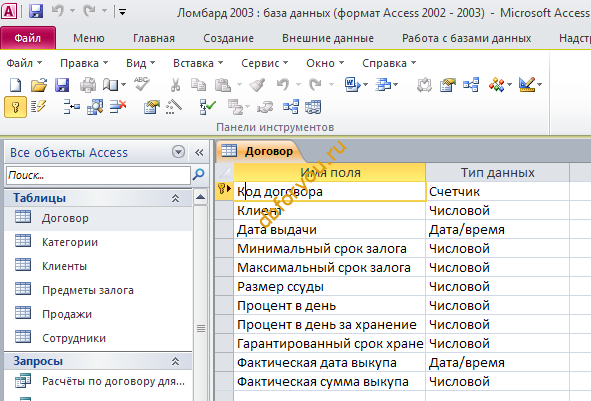Select the Клиенты table in navigation pane
This screenshot has width=591, height=401.
point(64,266)
